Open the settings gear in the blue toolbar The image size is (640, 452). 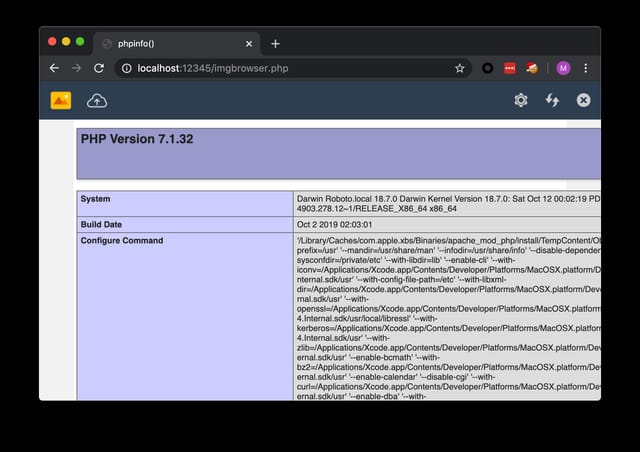click(x=521, y=100)
